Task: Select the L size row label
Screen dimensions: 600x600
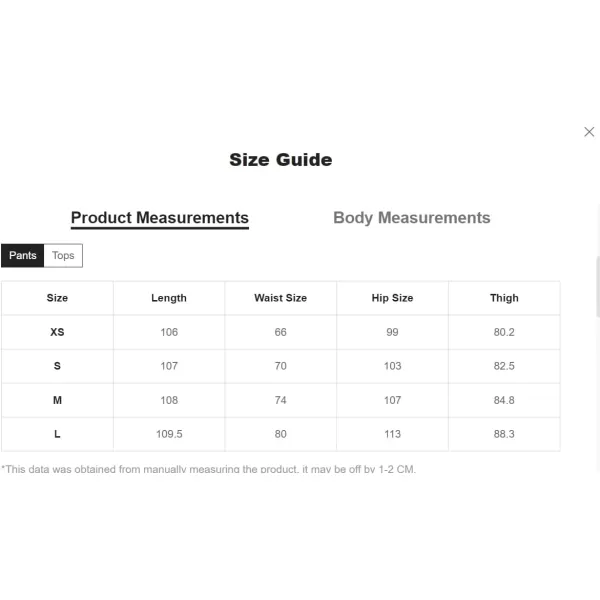Action: [x=57, y=434]
